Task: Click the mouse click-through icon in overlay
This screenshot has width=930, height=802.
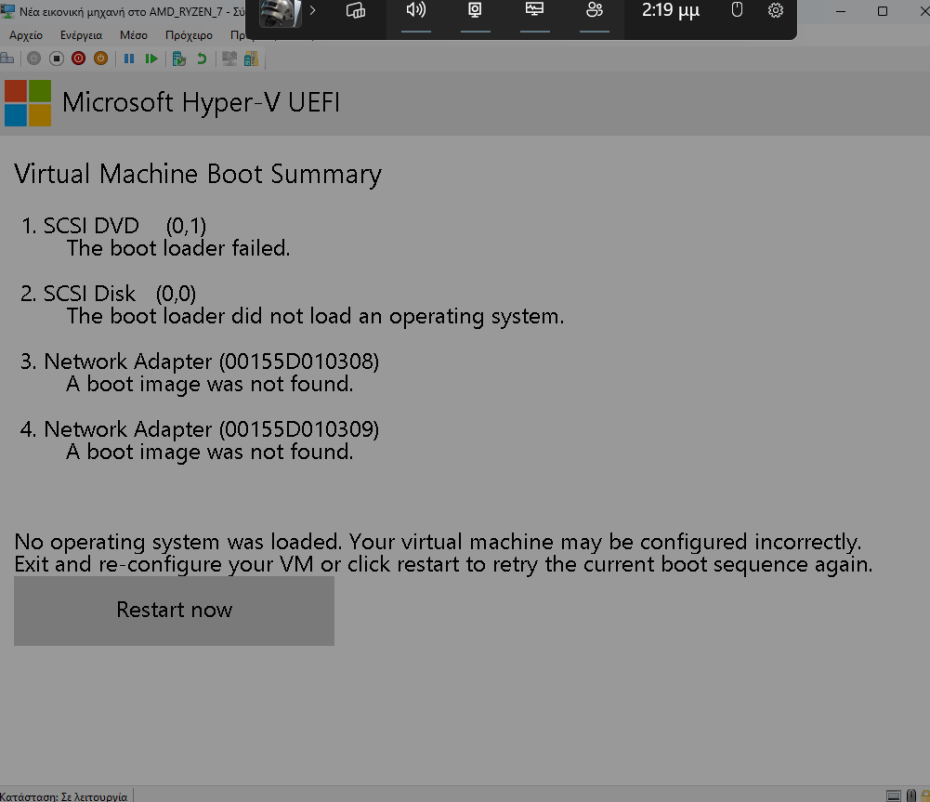Action: click(x=737, y=10)
